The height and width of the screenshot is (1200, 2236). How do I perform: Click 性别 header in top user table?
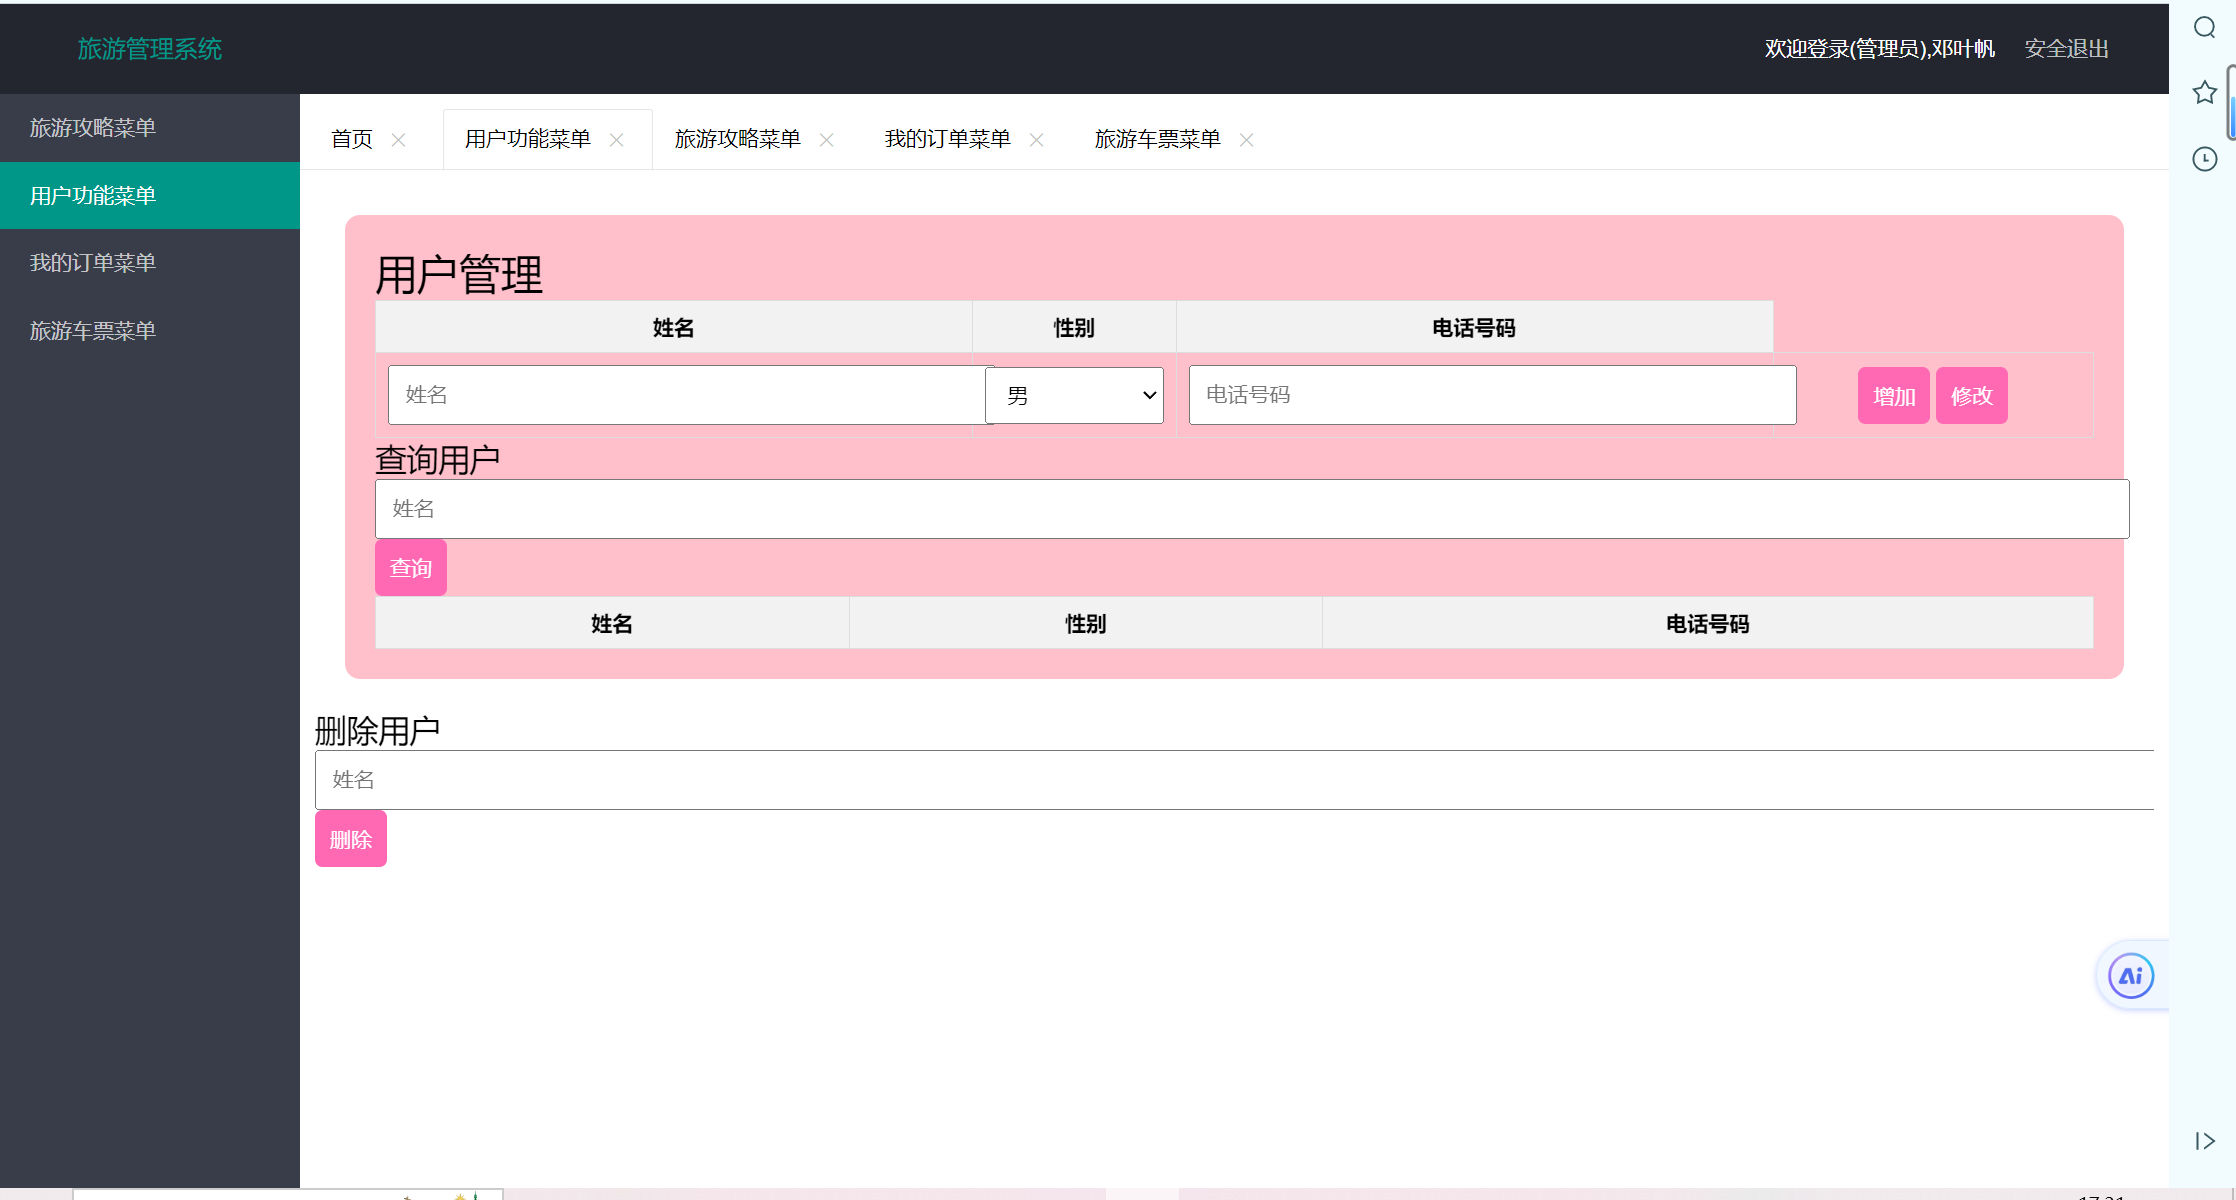[x=1075, y=328]
